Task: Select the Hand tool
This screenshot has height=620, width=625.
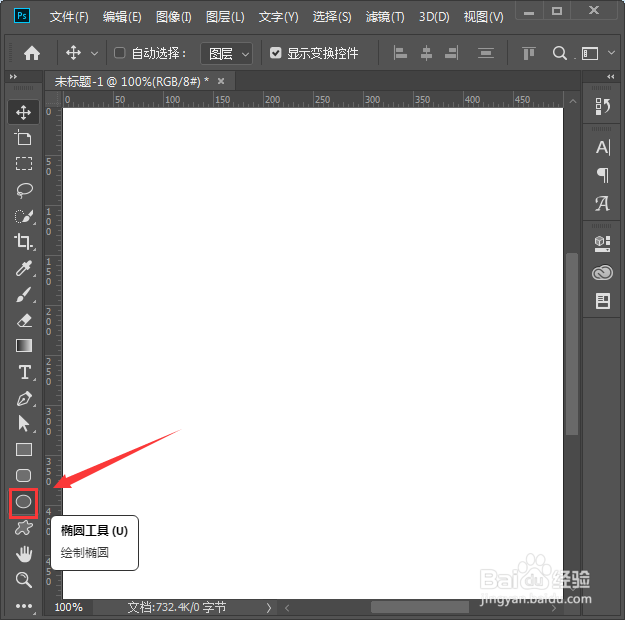Action: (24, 554)
